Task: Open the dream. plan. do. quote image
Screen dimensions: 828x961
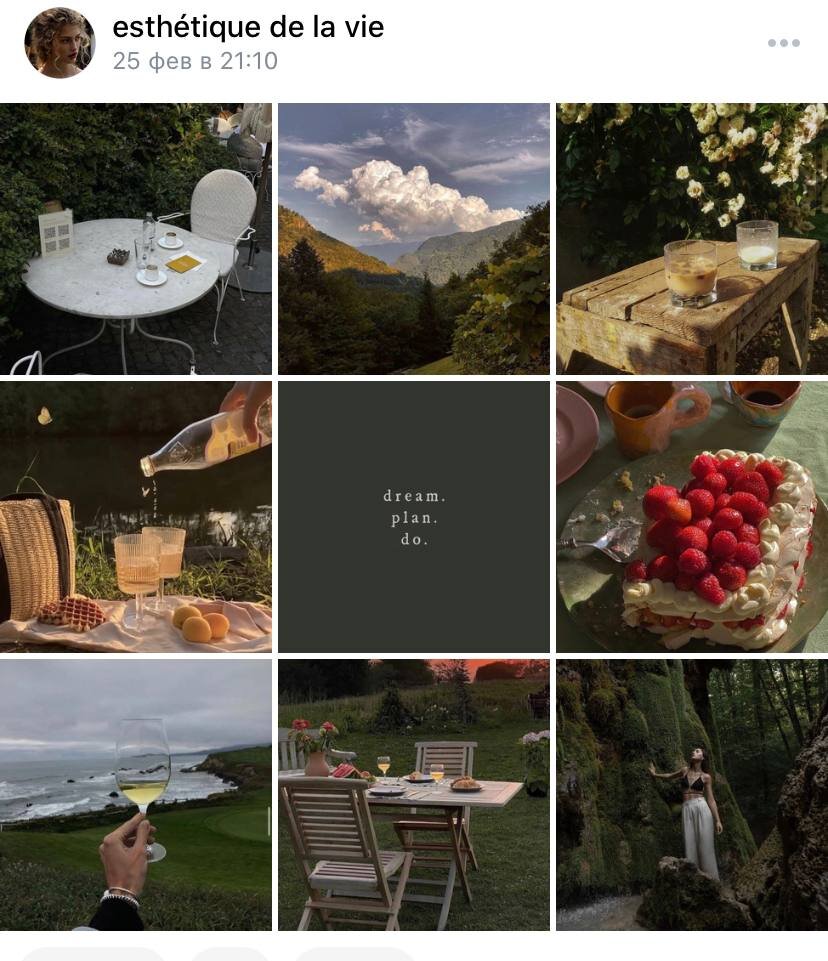Action: pos(414,517)
